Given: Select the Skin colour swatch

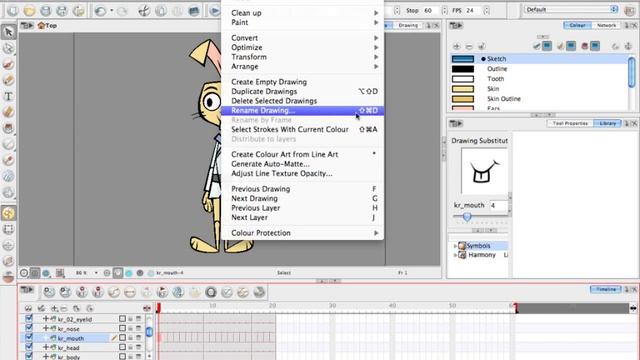Looking at the screenshot, I should 462,89.
